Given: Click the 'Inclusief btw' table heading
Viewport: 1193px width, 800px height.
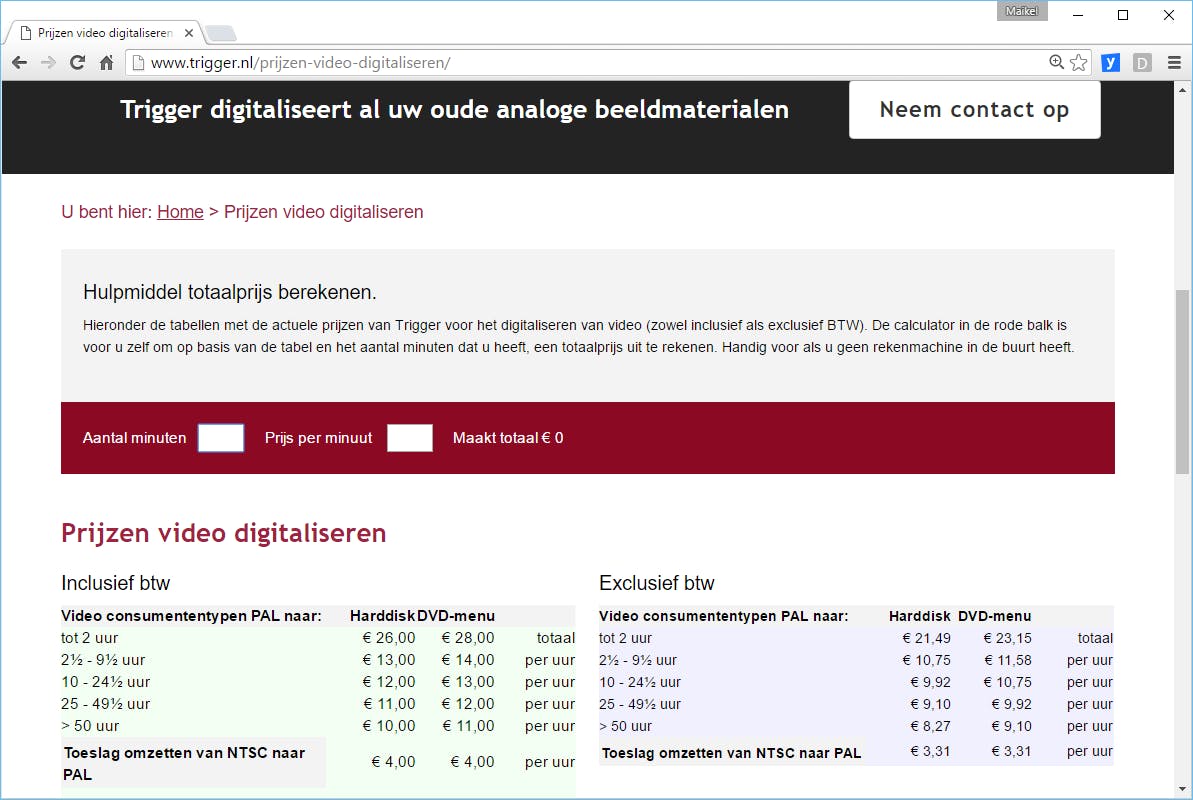Looking at the screenshot, I should coord(116,583).
